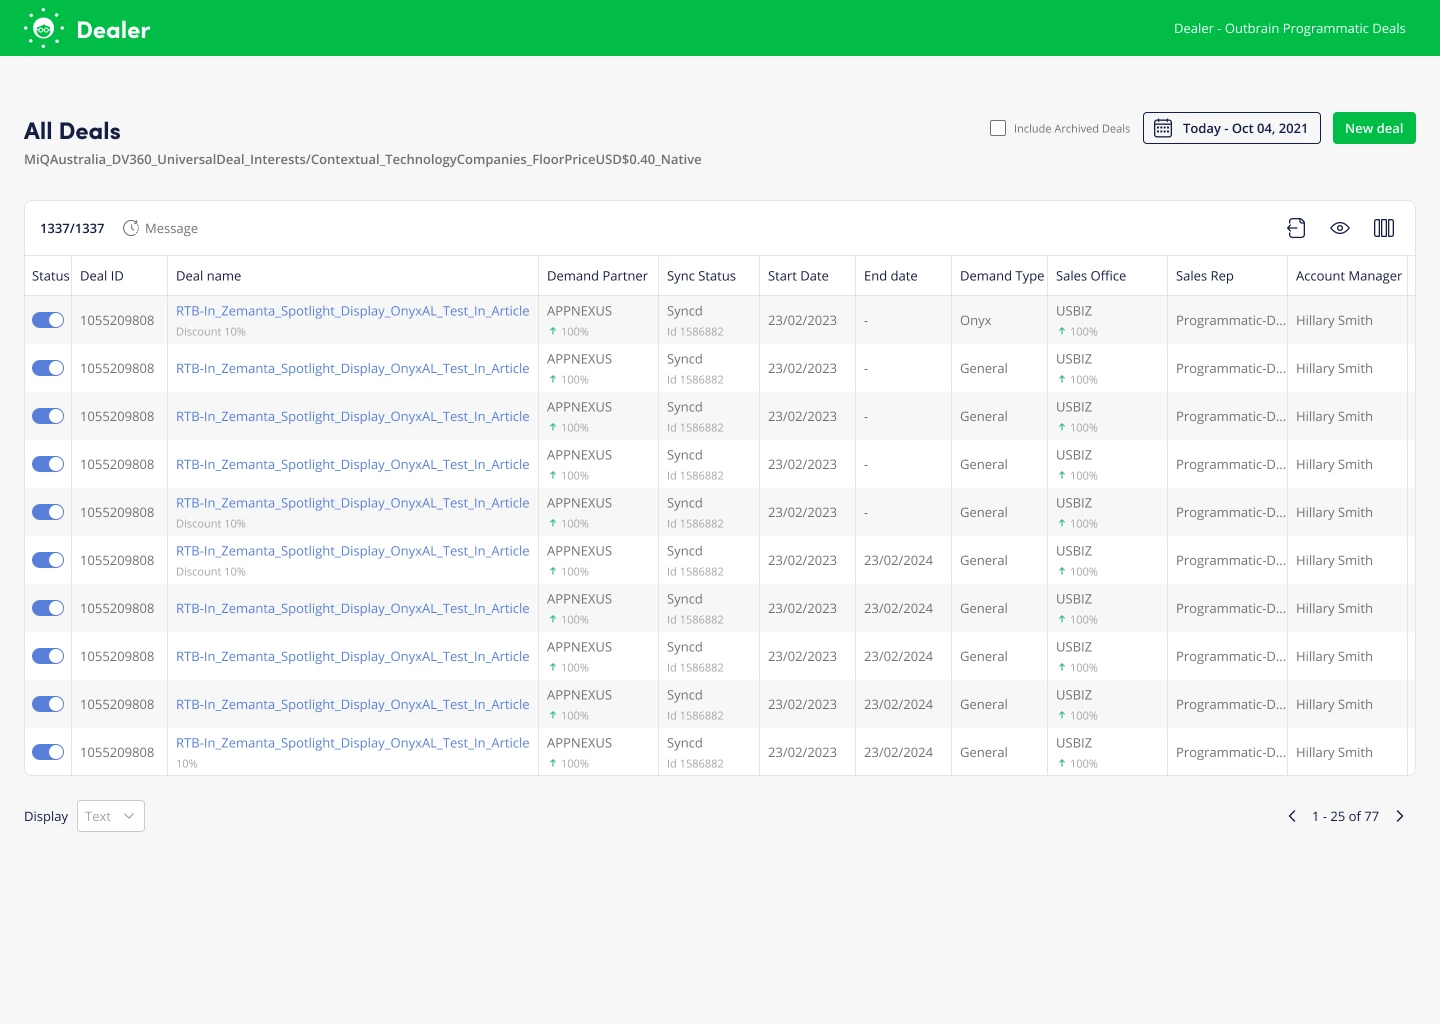Click the Dealer logo icon

(x=43, y=29)
